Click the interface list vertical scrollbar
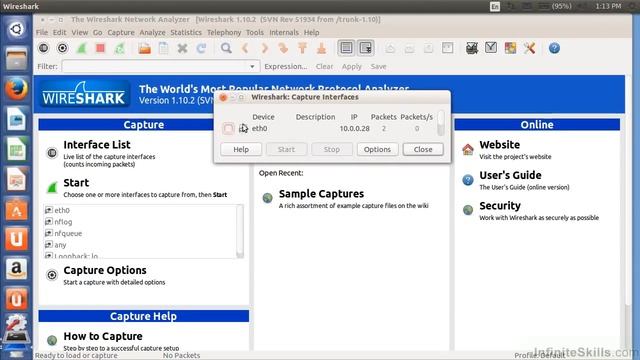640x360 pixels. coord(240,231)
